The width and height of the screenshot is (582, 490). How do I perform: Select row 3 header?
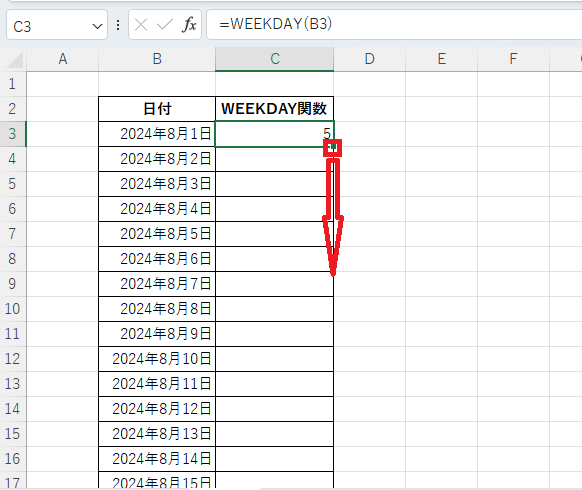tap(13, 134)
